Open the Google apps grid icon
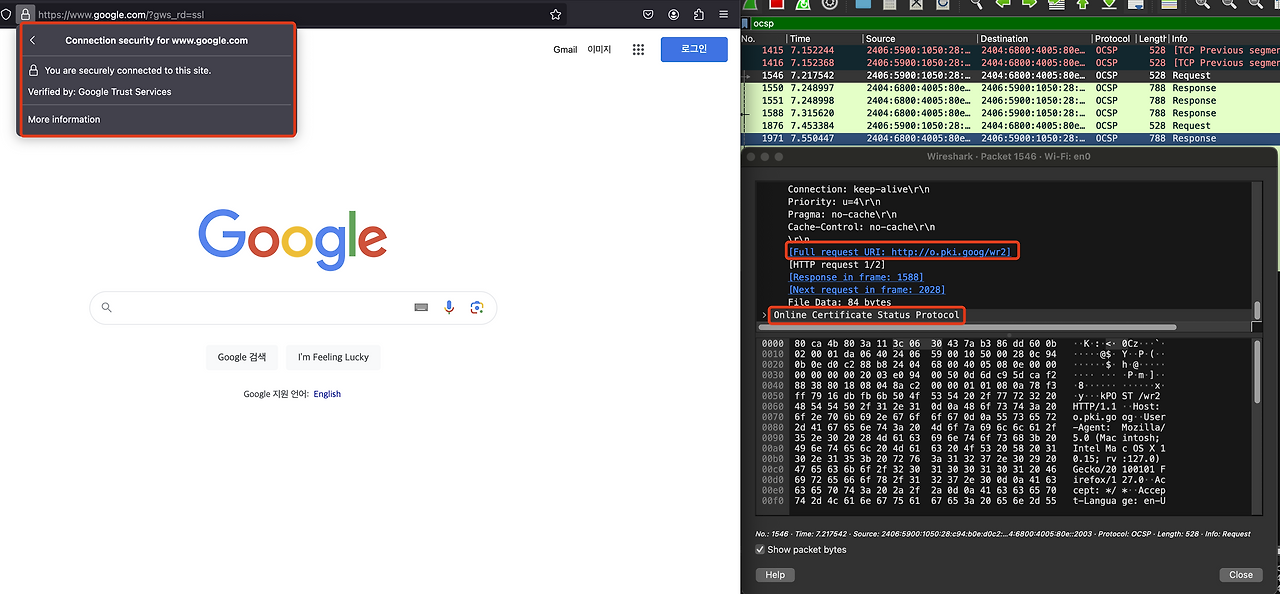The width and height of the screenshot is (1280, 594). pos(638,49)
